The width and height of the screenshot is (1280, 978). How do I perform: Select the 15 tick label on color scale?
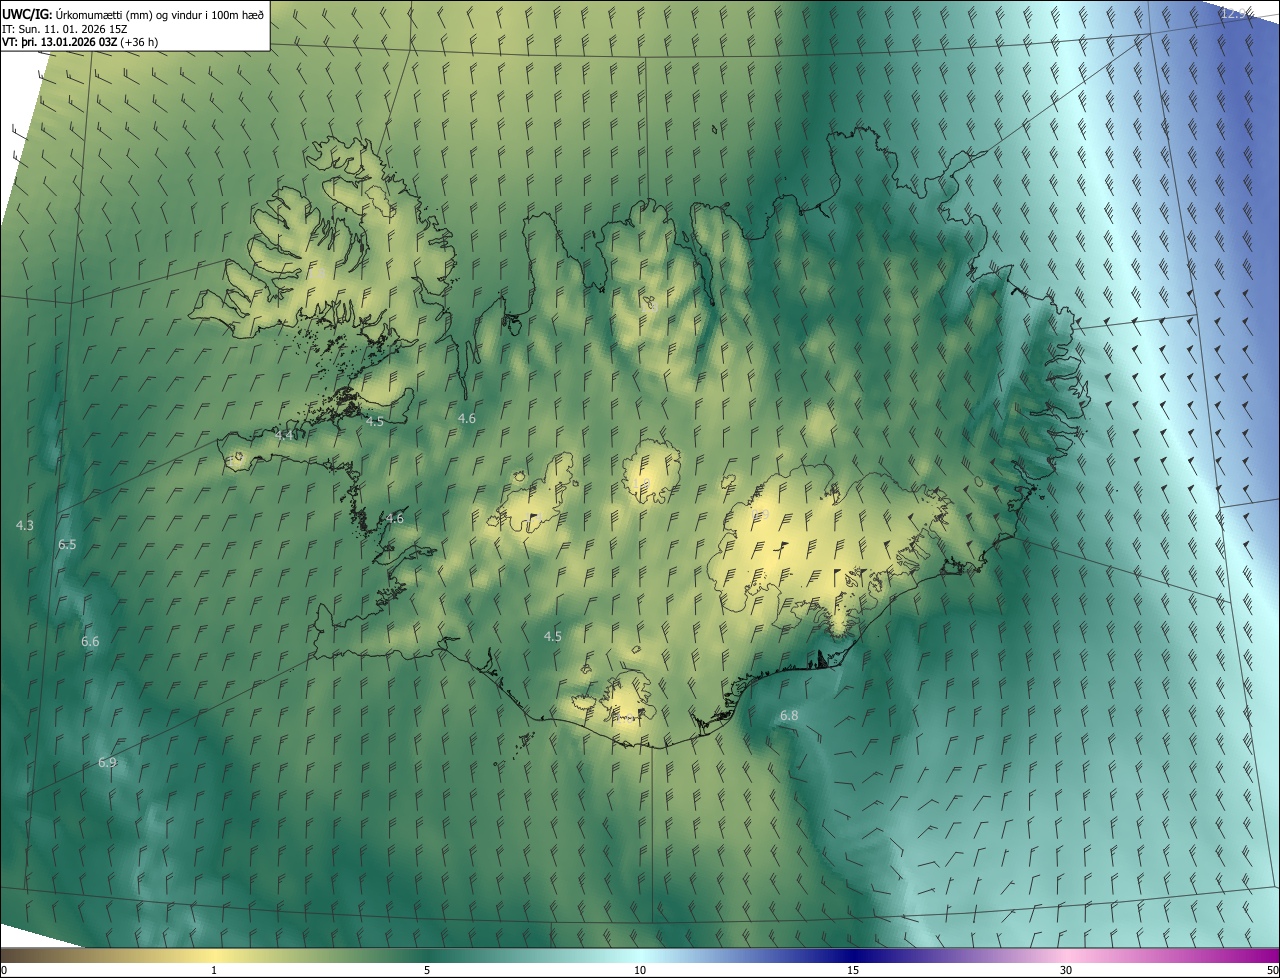click(853, 971)
